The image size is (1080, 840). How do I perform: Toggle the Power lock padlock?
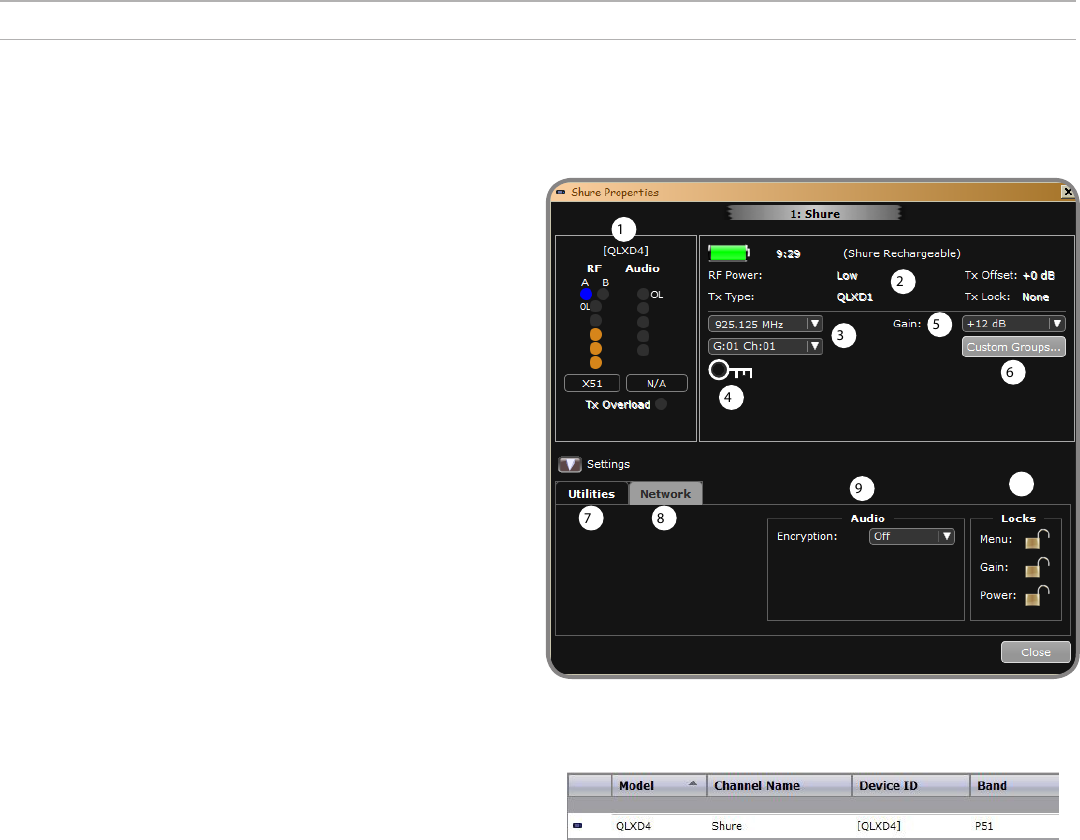pos(1037,596)
